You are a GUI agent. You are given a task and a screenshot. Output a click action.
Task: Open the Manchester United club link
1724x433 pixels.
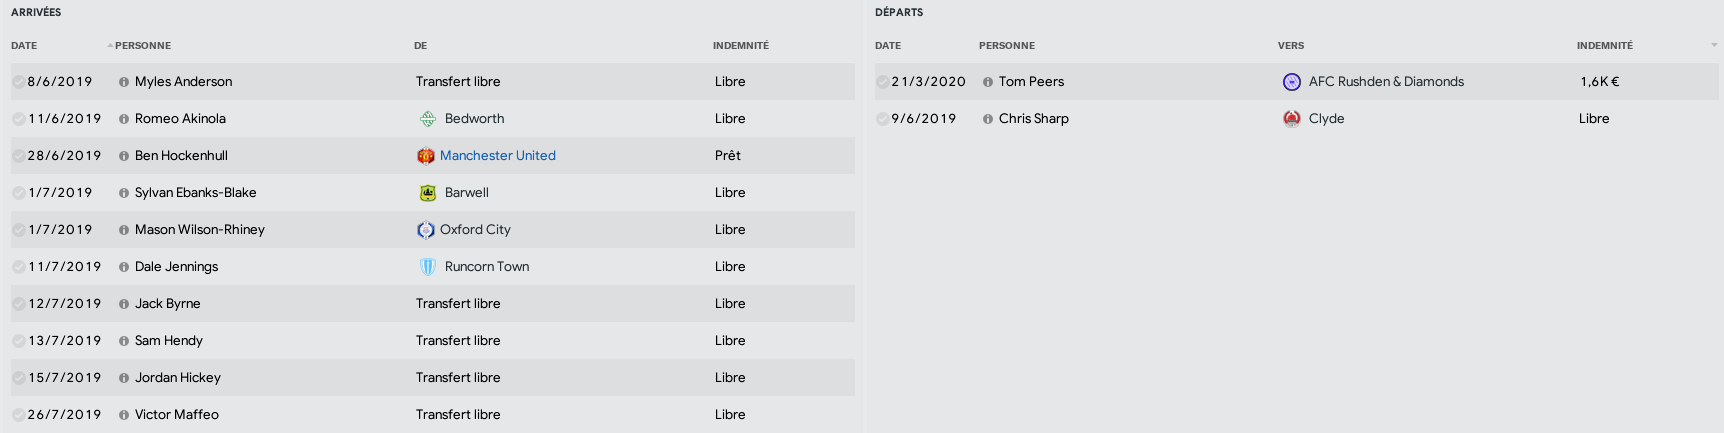[x=498, y=156]
